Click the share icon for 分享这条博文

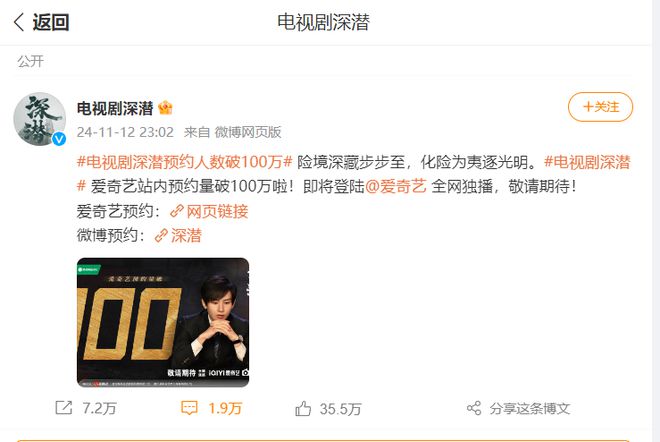point(474,408)
